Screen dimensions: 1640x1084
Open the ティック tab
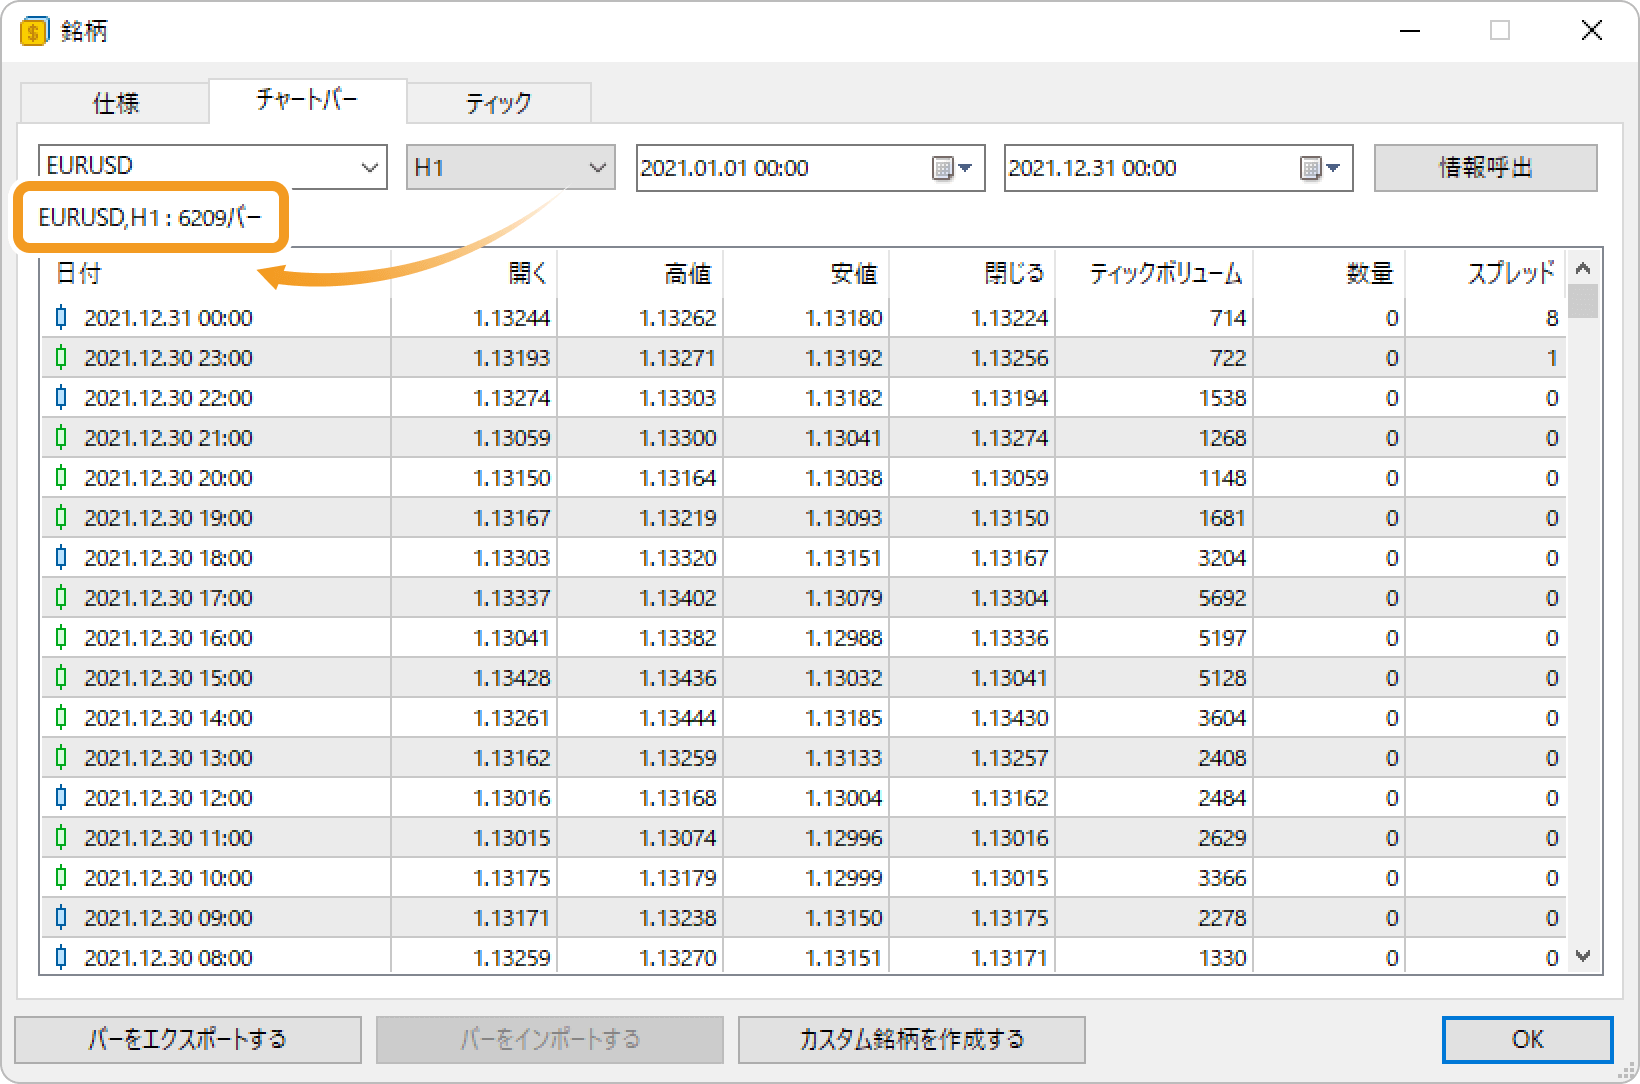498,103
